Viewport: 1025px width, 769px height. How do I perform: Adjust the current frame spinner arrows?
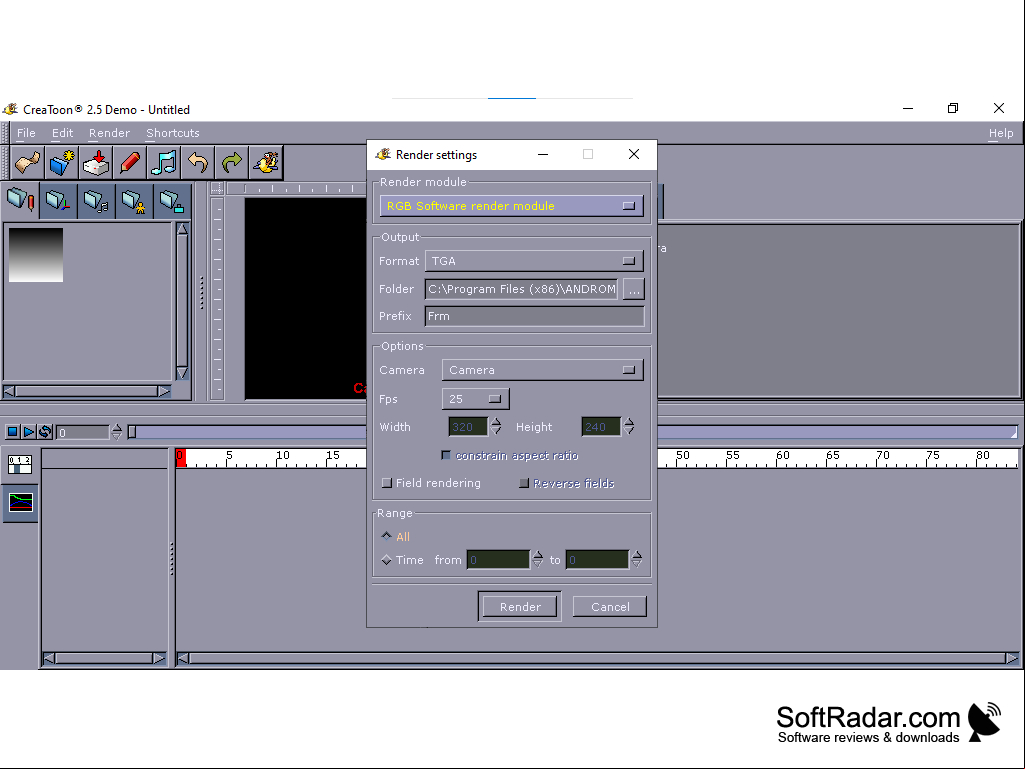coord(116,432)
